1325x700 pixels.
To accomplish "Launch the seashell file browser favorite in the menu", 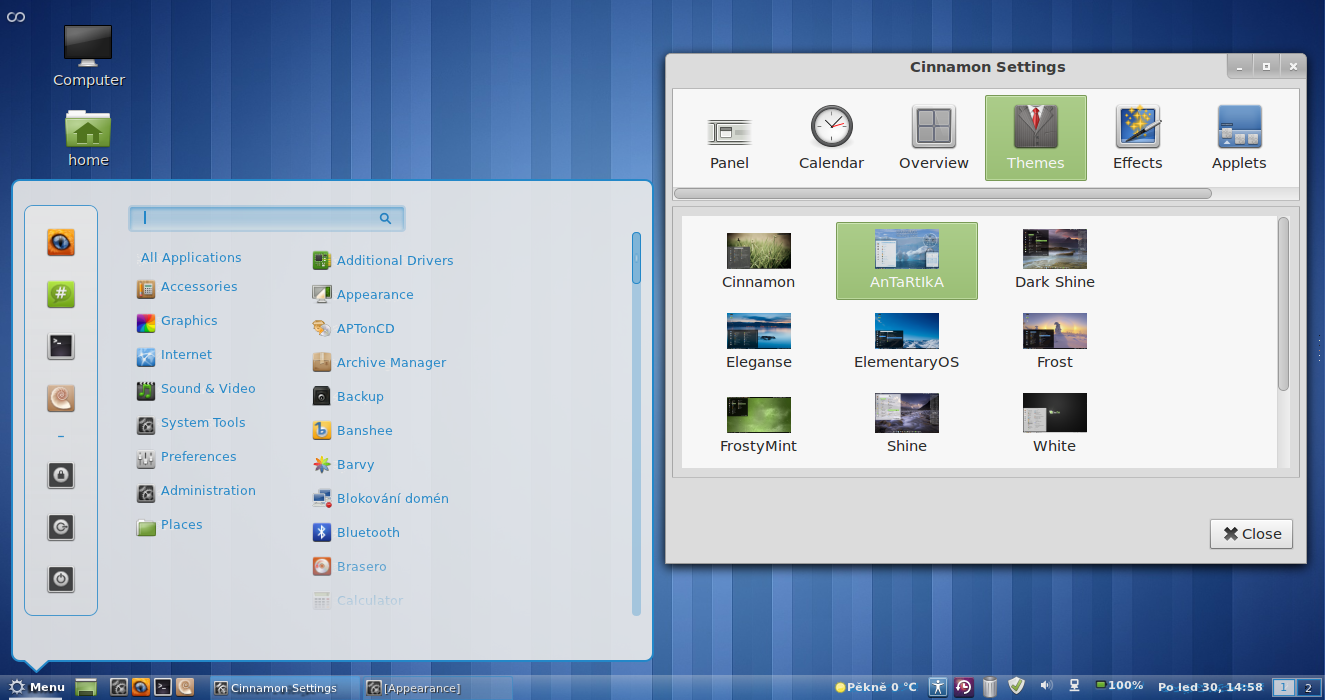I will click(x=61, y=399).
